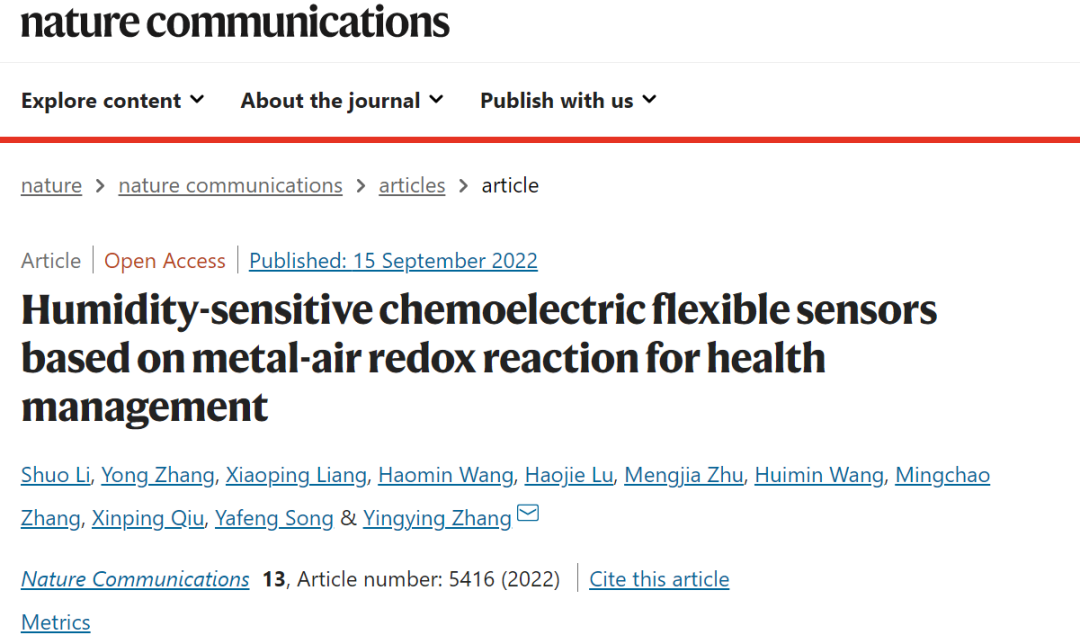The width and height of the screenshot is (1080, 644).
Task: View author Shuo Li
Action: click(x=55, y=475)
